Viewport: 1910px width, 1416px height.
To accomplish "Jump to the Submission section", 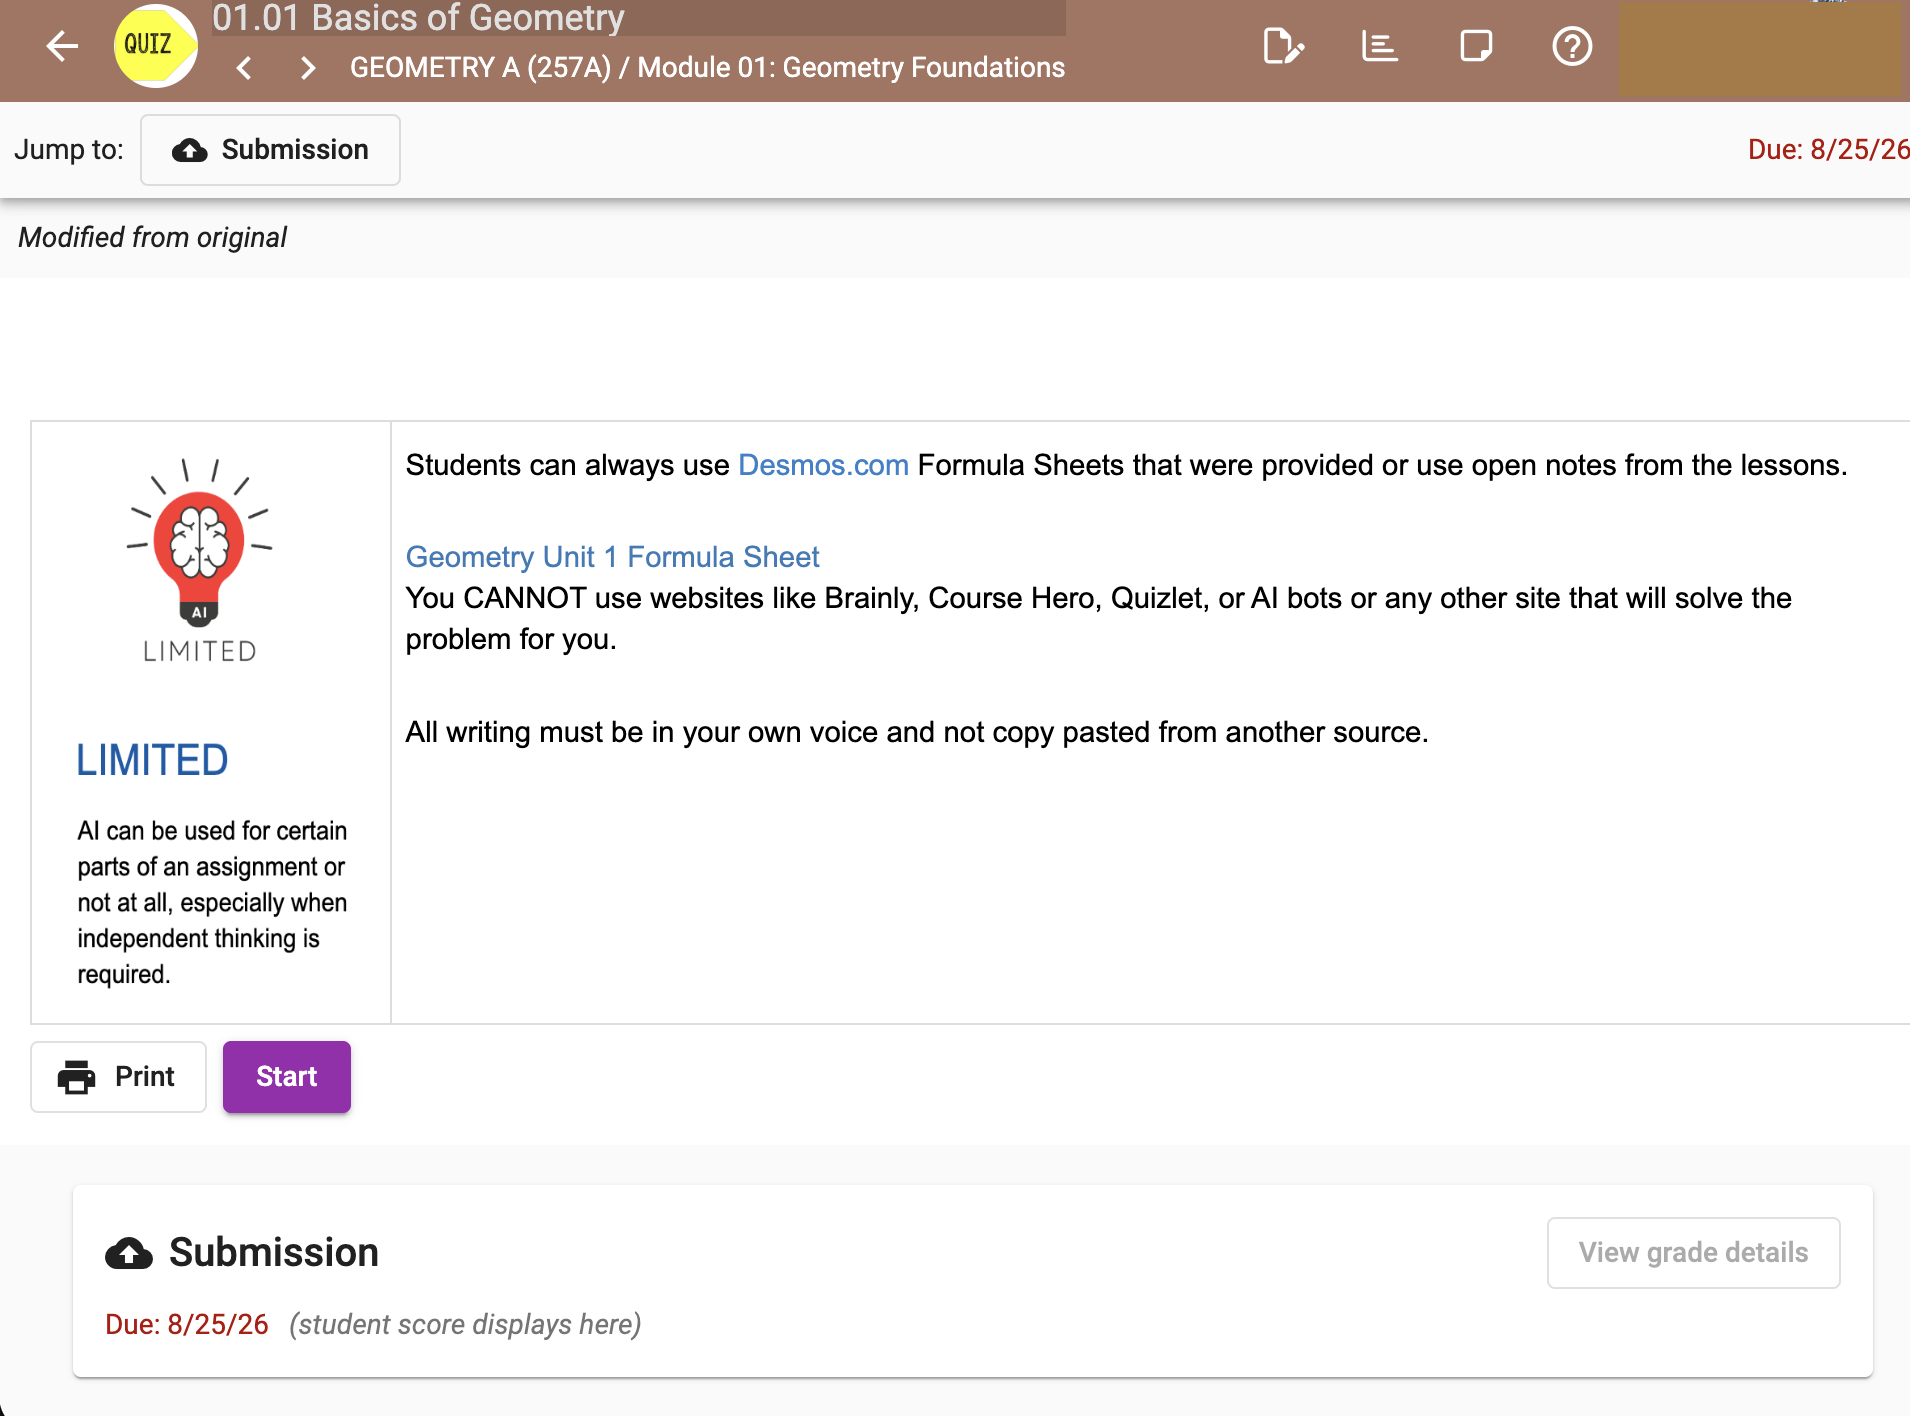I will [270, 150].
